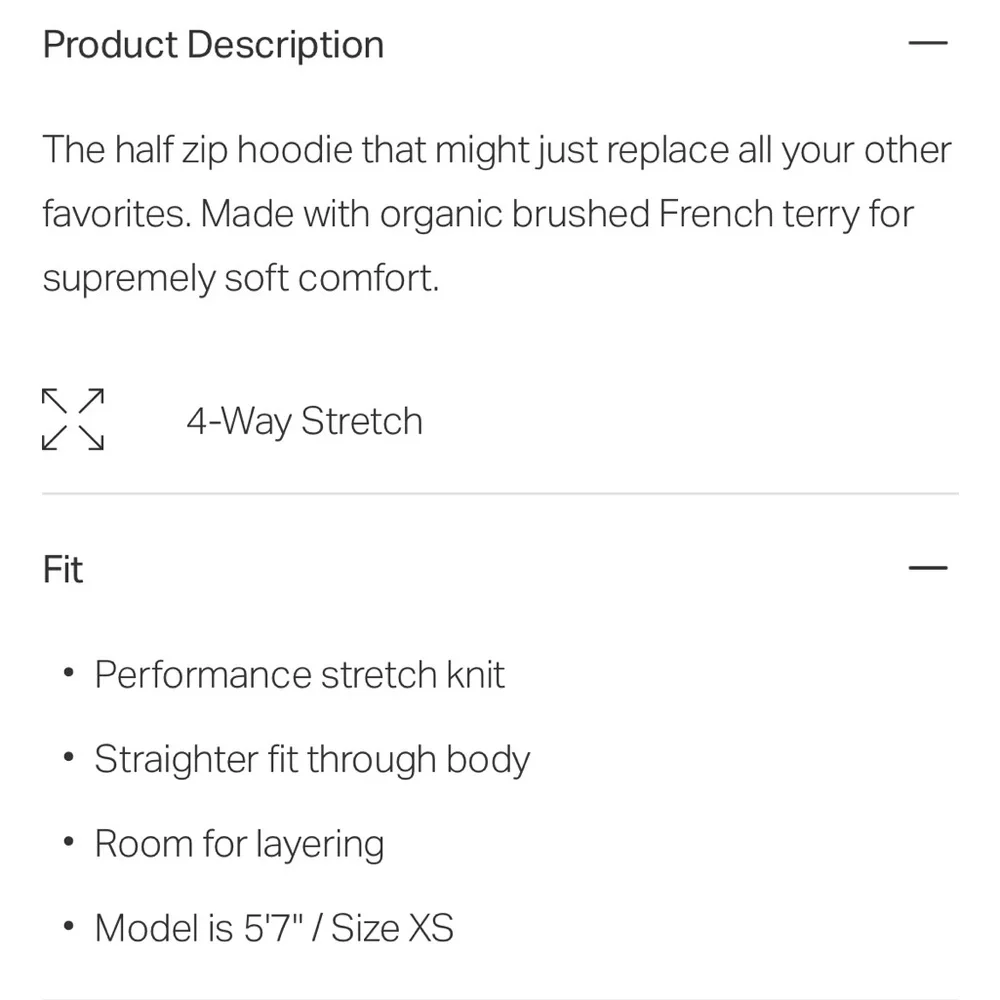Click the 'Performance stretch knit' bullet item
Viewport: 1000px width, 1000px height.
(299, 675)
